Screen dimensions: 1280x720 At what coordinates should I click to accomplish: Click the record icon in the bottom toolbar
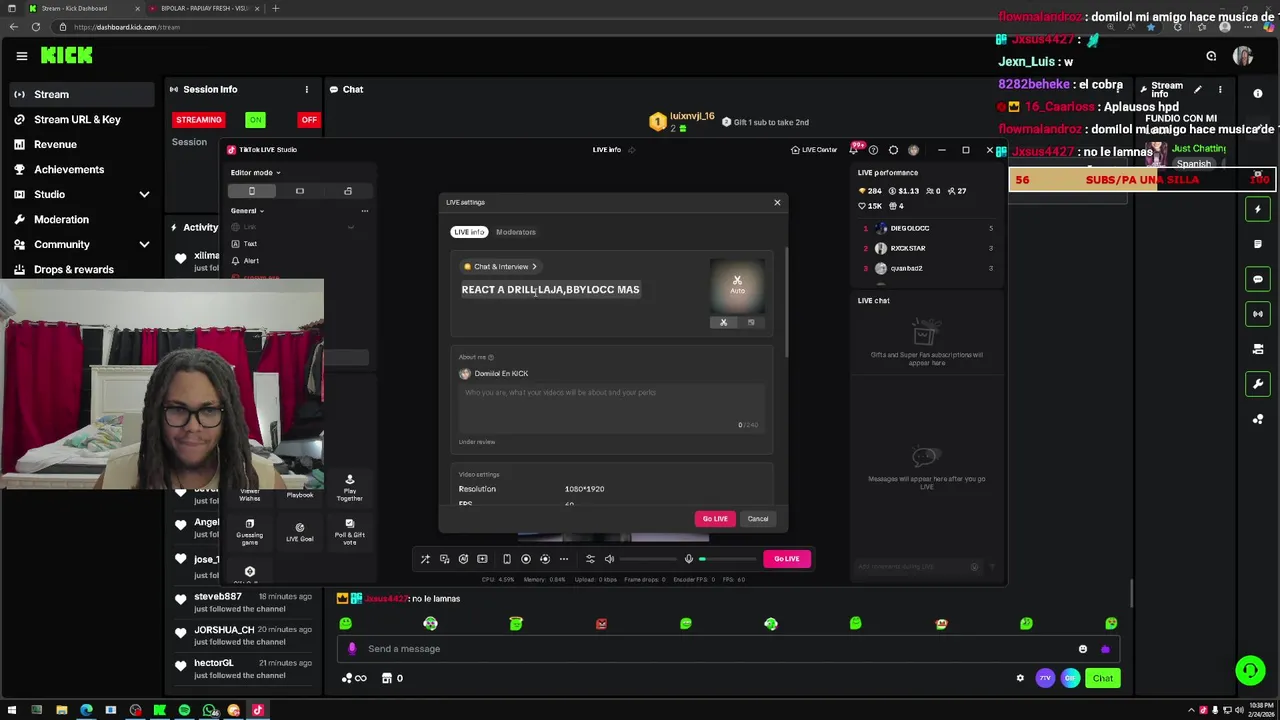coord(526,559)
